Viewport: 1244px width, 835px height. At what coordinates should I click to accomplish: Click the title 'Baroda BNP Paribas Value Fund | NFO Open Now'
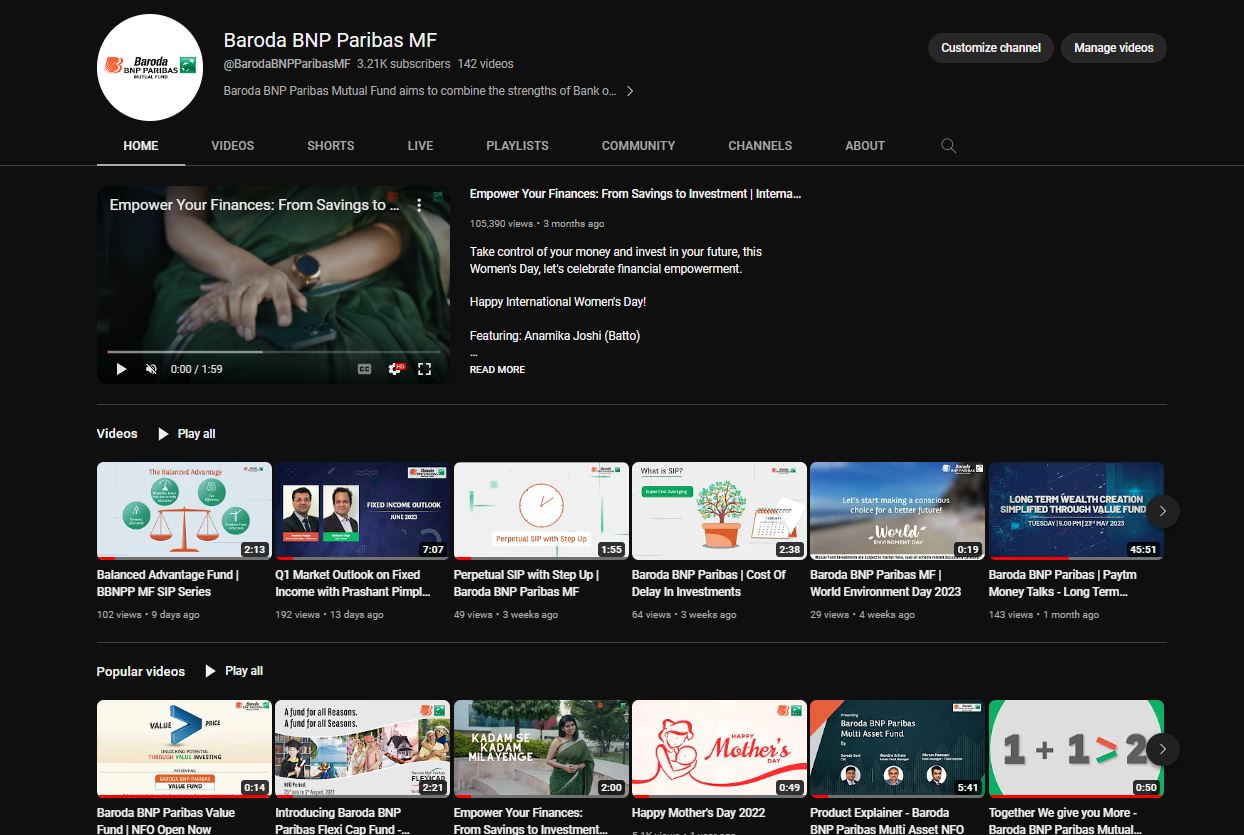(166, 821)
